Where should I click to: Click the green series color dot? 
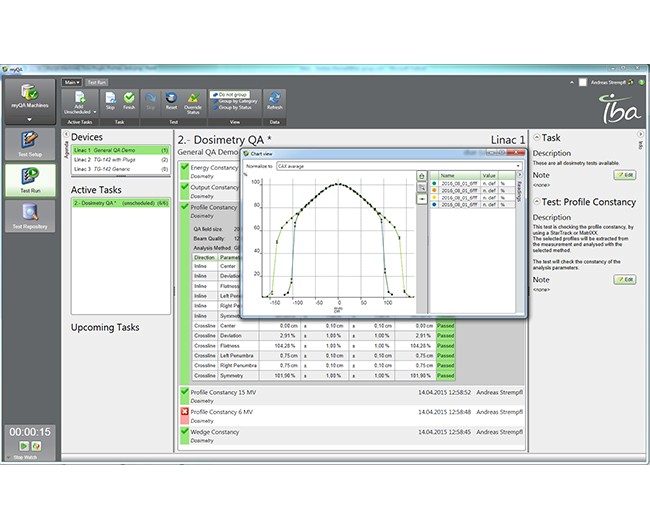click(434, 183)
